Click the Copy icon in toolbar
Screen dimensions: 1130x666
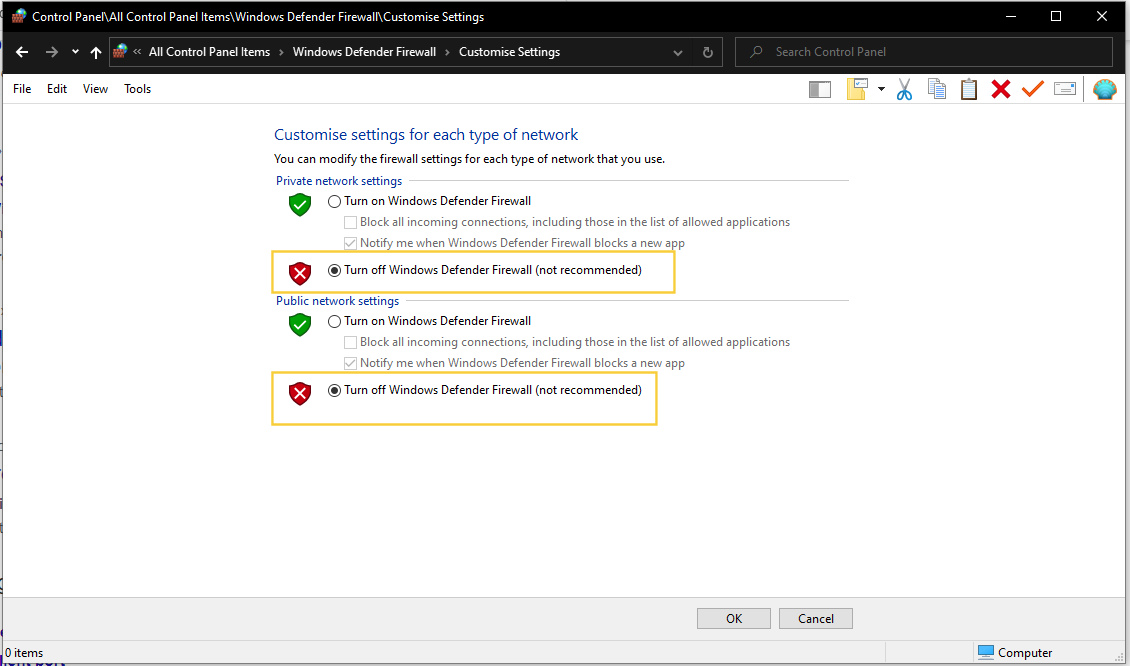[x=937, y=90]
